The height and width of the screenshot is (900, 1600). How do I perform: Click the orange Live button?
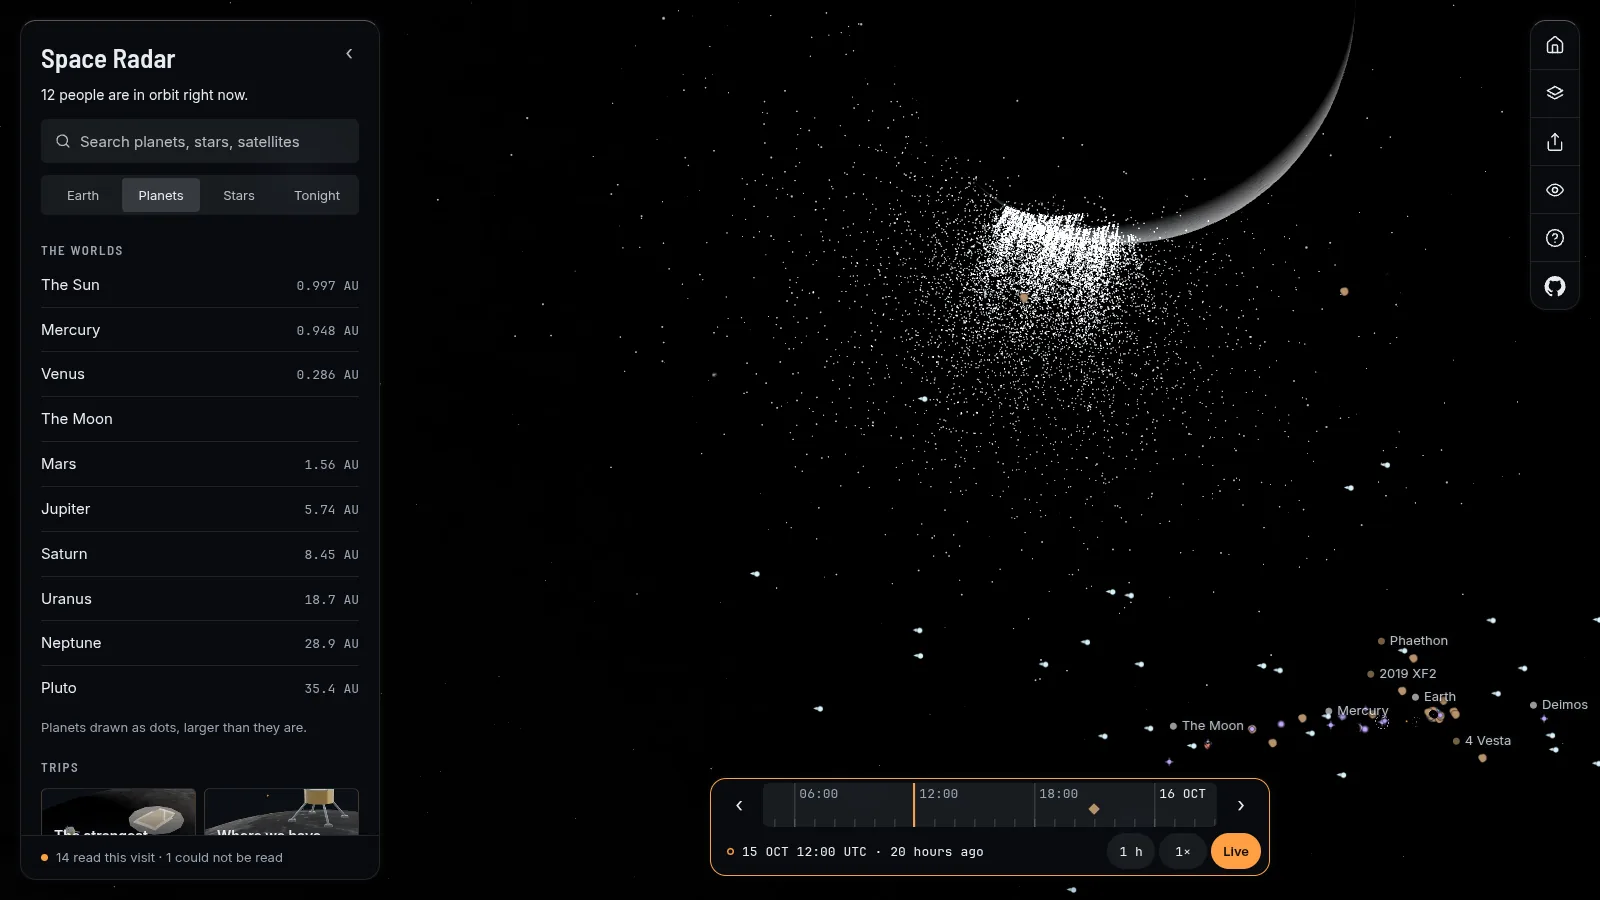pyautogui.click(x=1236, y=852)
